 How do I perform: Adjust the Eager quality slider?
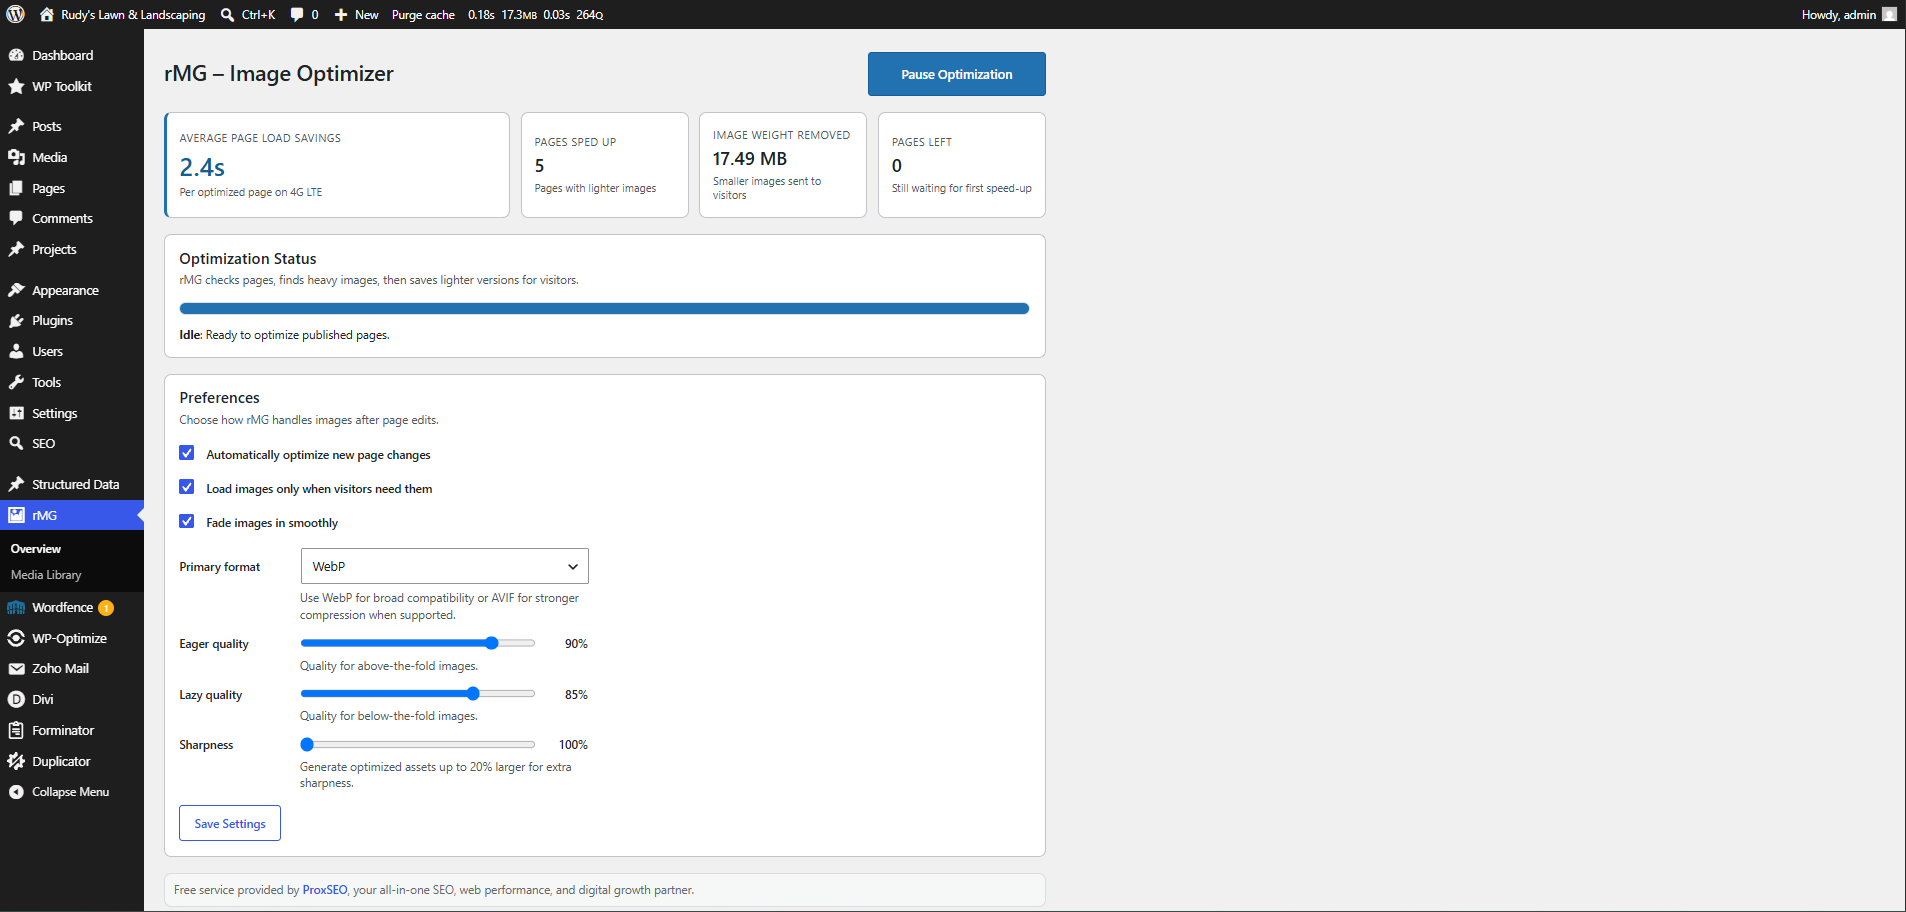click(x=418, y=643)
